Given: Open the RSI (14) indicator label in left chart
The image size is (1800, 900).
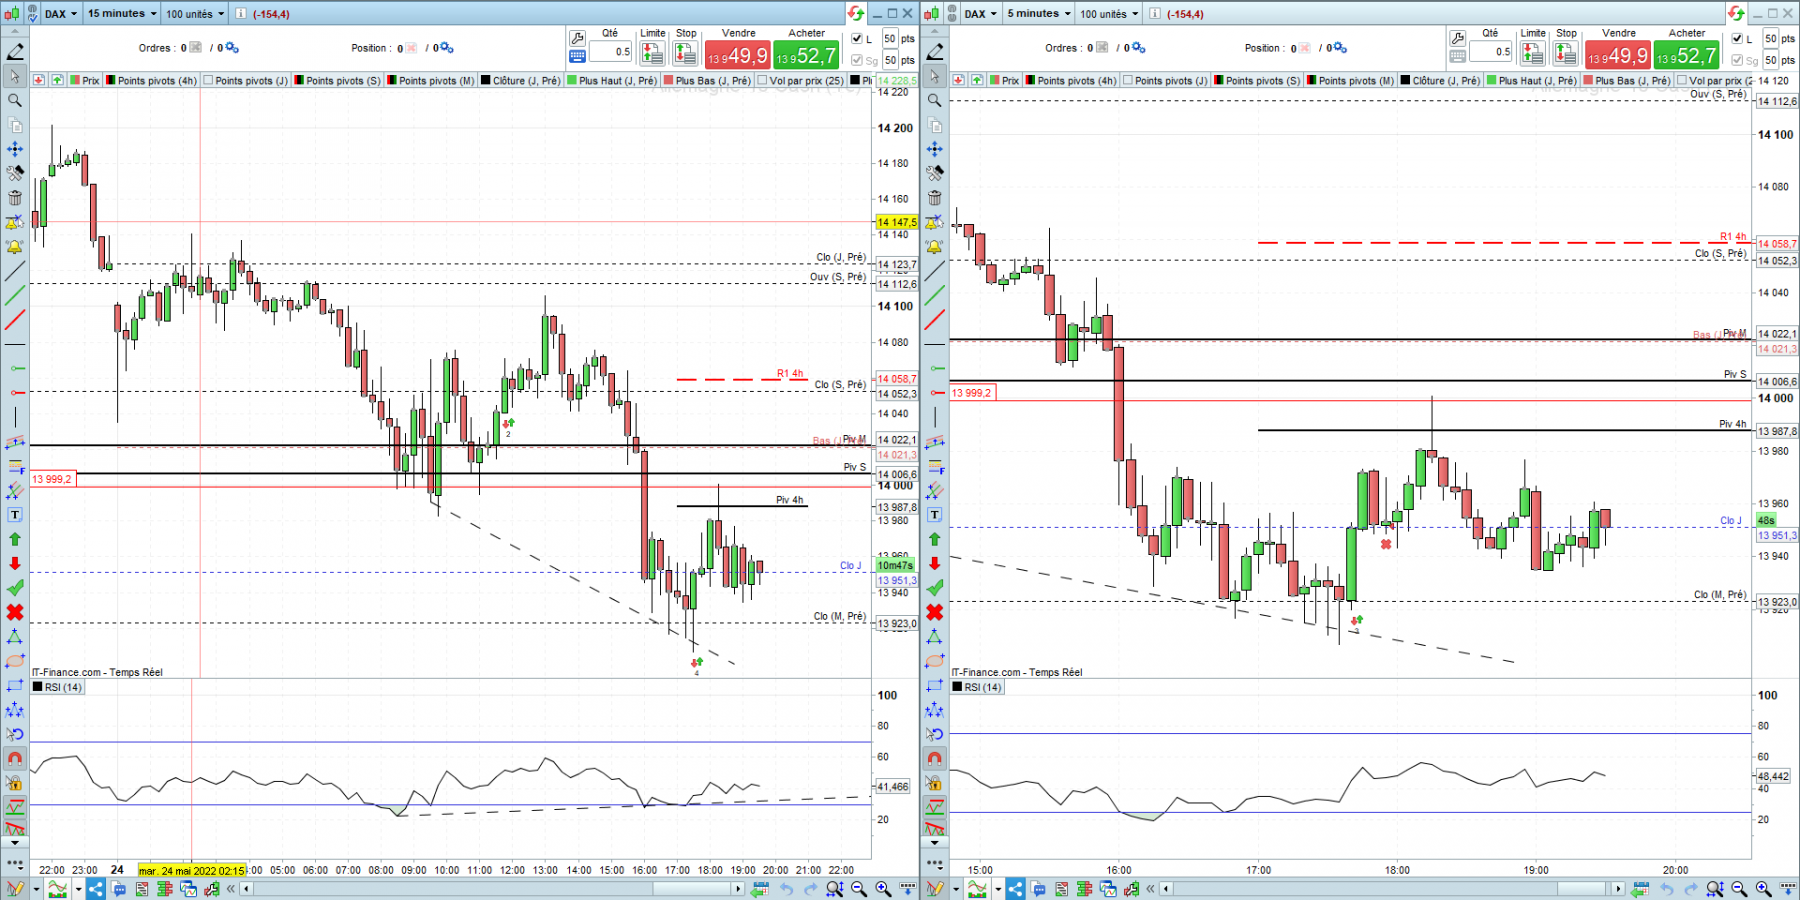Looking at the screenshot, I should 63,688.
